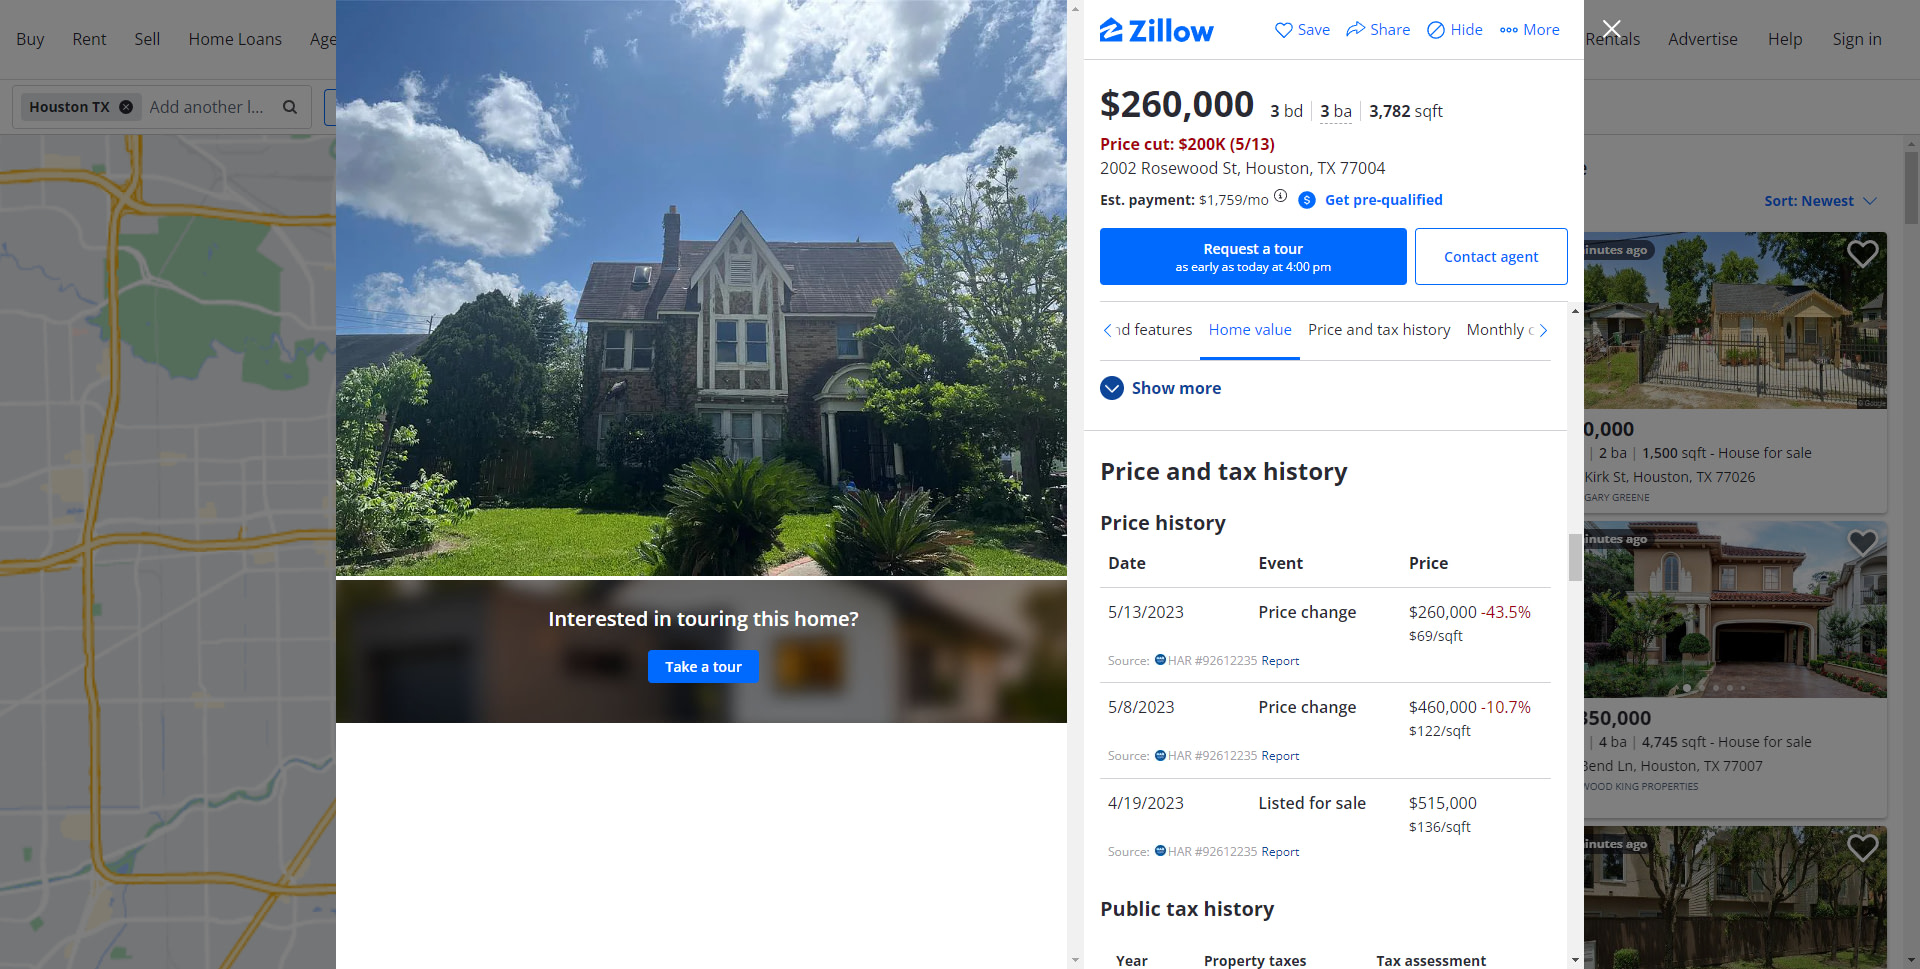This screenshot has width=1920, height=969.
Task: Favorite the Kirk St listing heart
Action: (1862, 254)
